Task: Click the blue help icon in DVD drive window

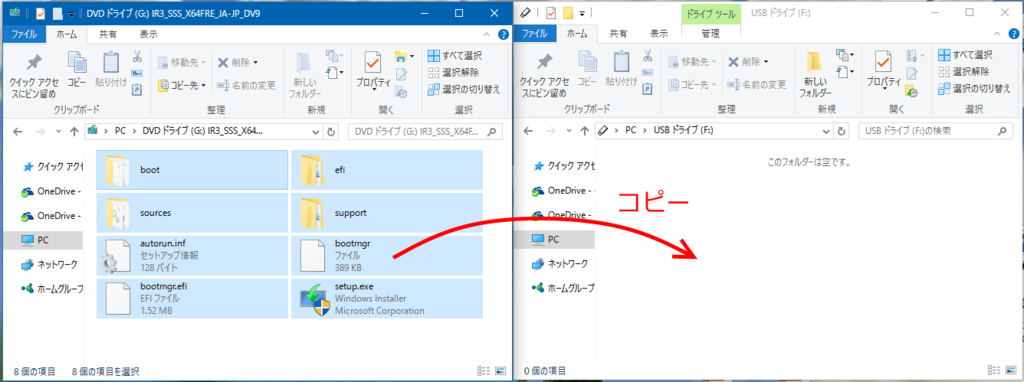Action: pyautogui.click(x=504, y=35)
